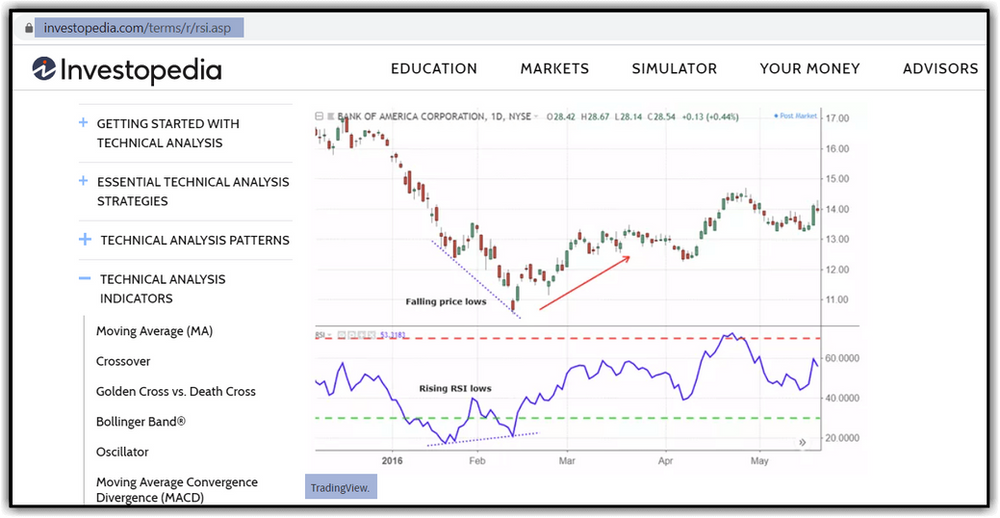1000x518 pixels.
Task: Click the Rising RSI lows annotation
Action: (455, 388)
